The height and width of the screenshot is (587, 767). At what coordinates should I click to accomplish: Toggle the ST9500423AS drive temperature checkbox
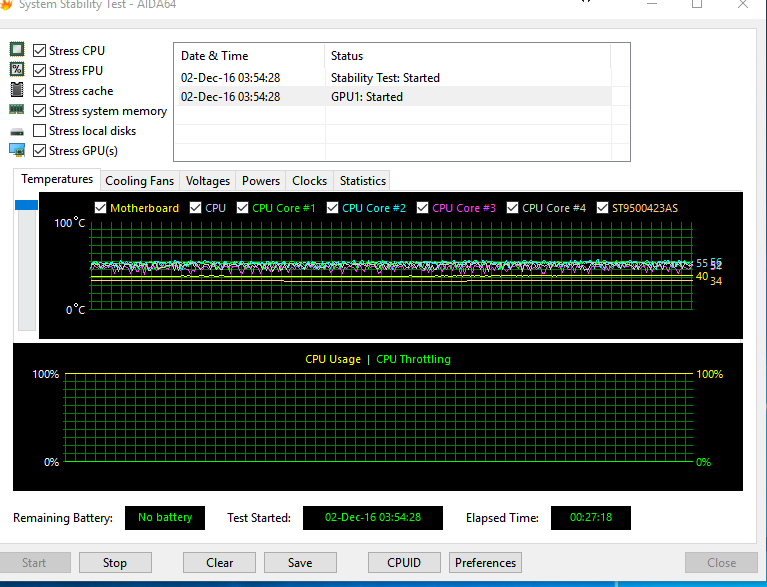point(603,208)
